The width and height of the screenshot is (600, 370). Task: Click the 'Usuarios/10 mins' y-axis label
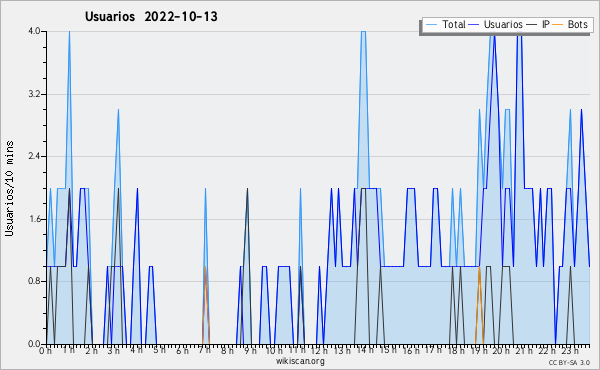pos(9,189)
